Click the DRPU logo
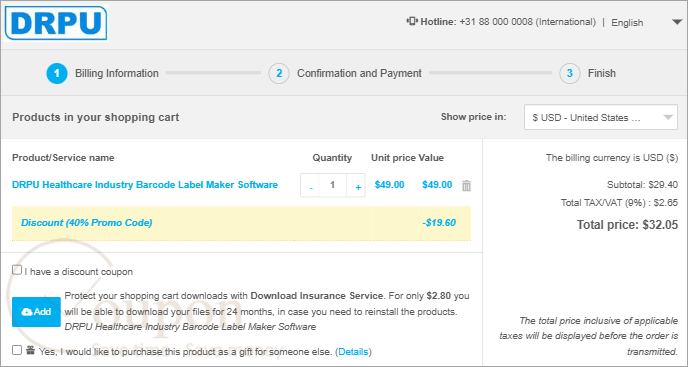 tap(56, 23)
